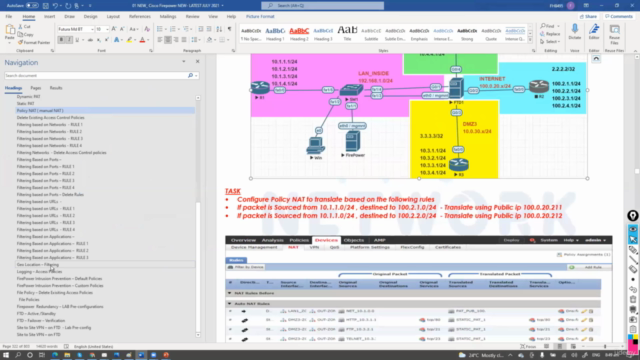Click the Sort icon
640x360 pixels.
click(x=219, y=29)
